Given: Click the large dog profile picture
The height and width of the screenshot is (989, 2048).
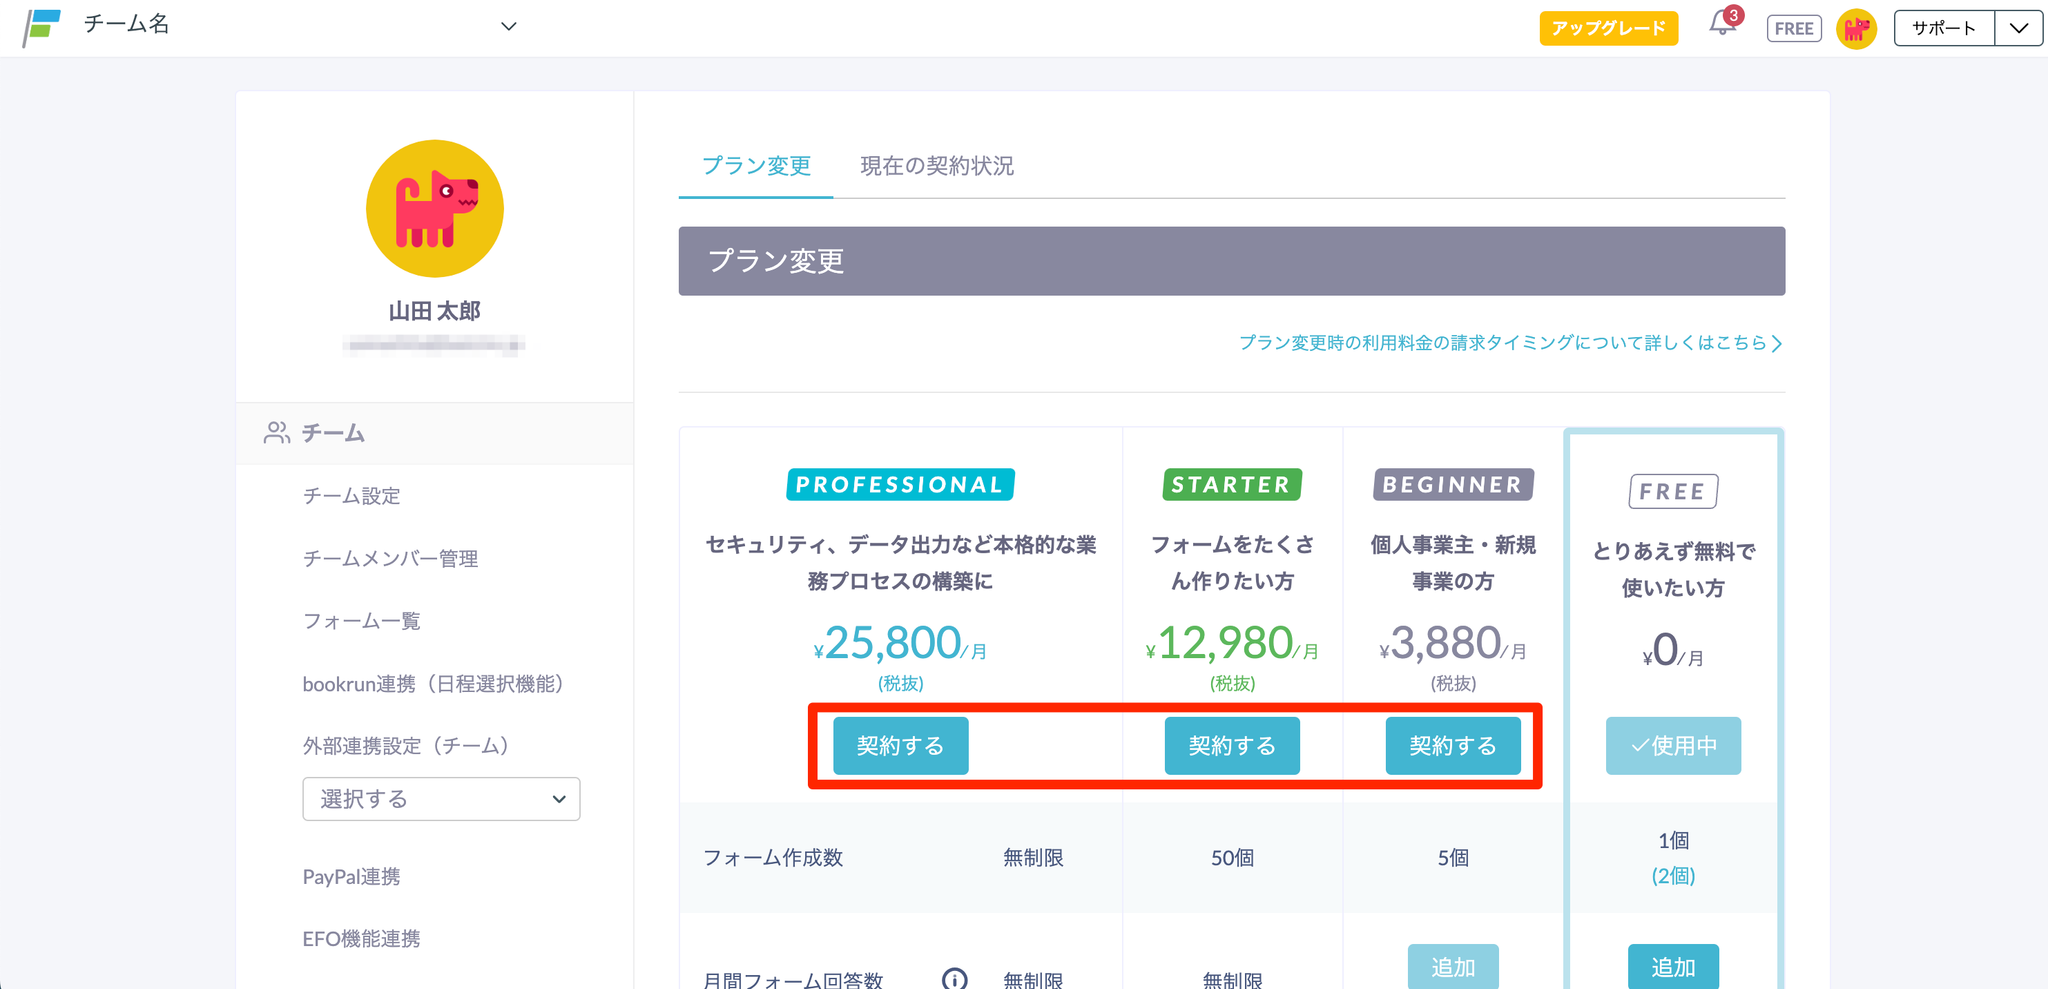Looking at the screenshot, I should pos(434,209).
